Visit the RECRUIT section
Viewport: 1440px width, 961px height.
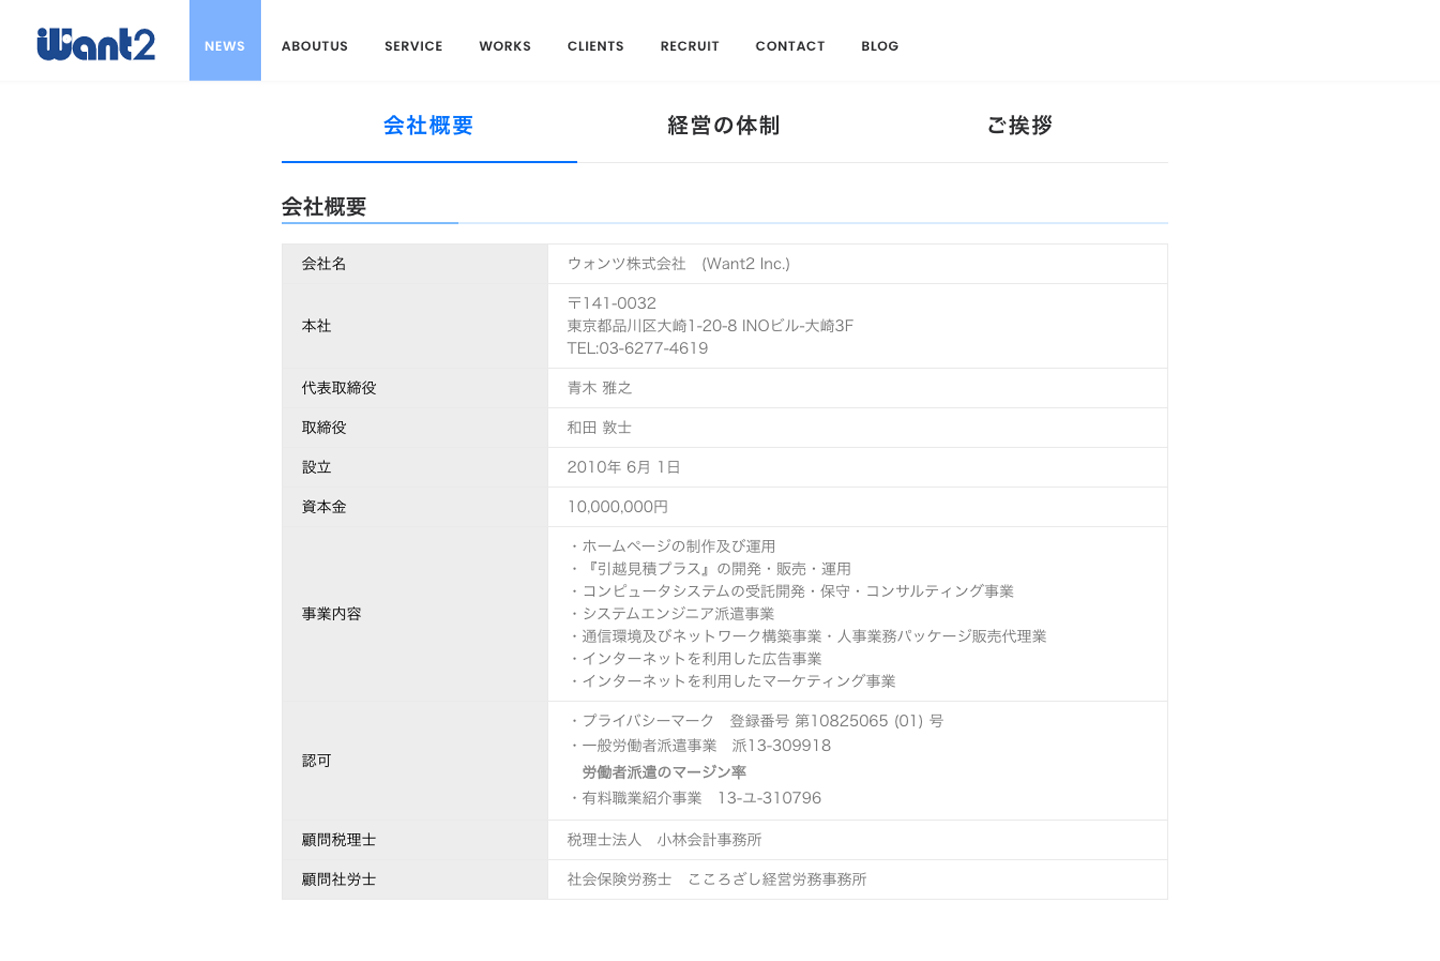pyautogui.click(x=689, y=45)
